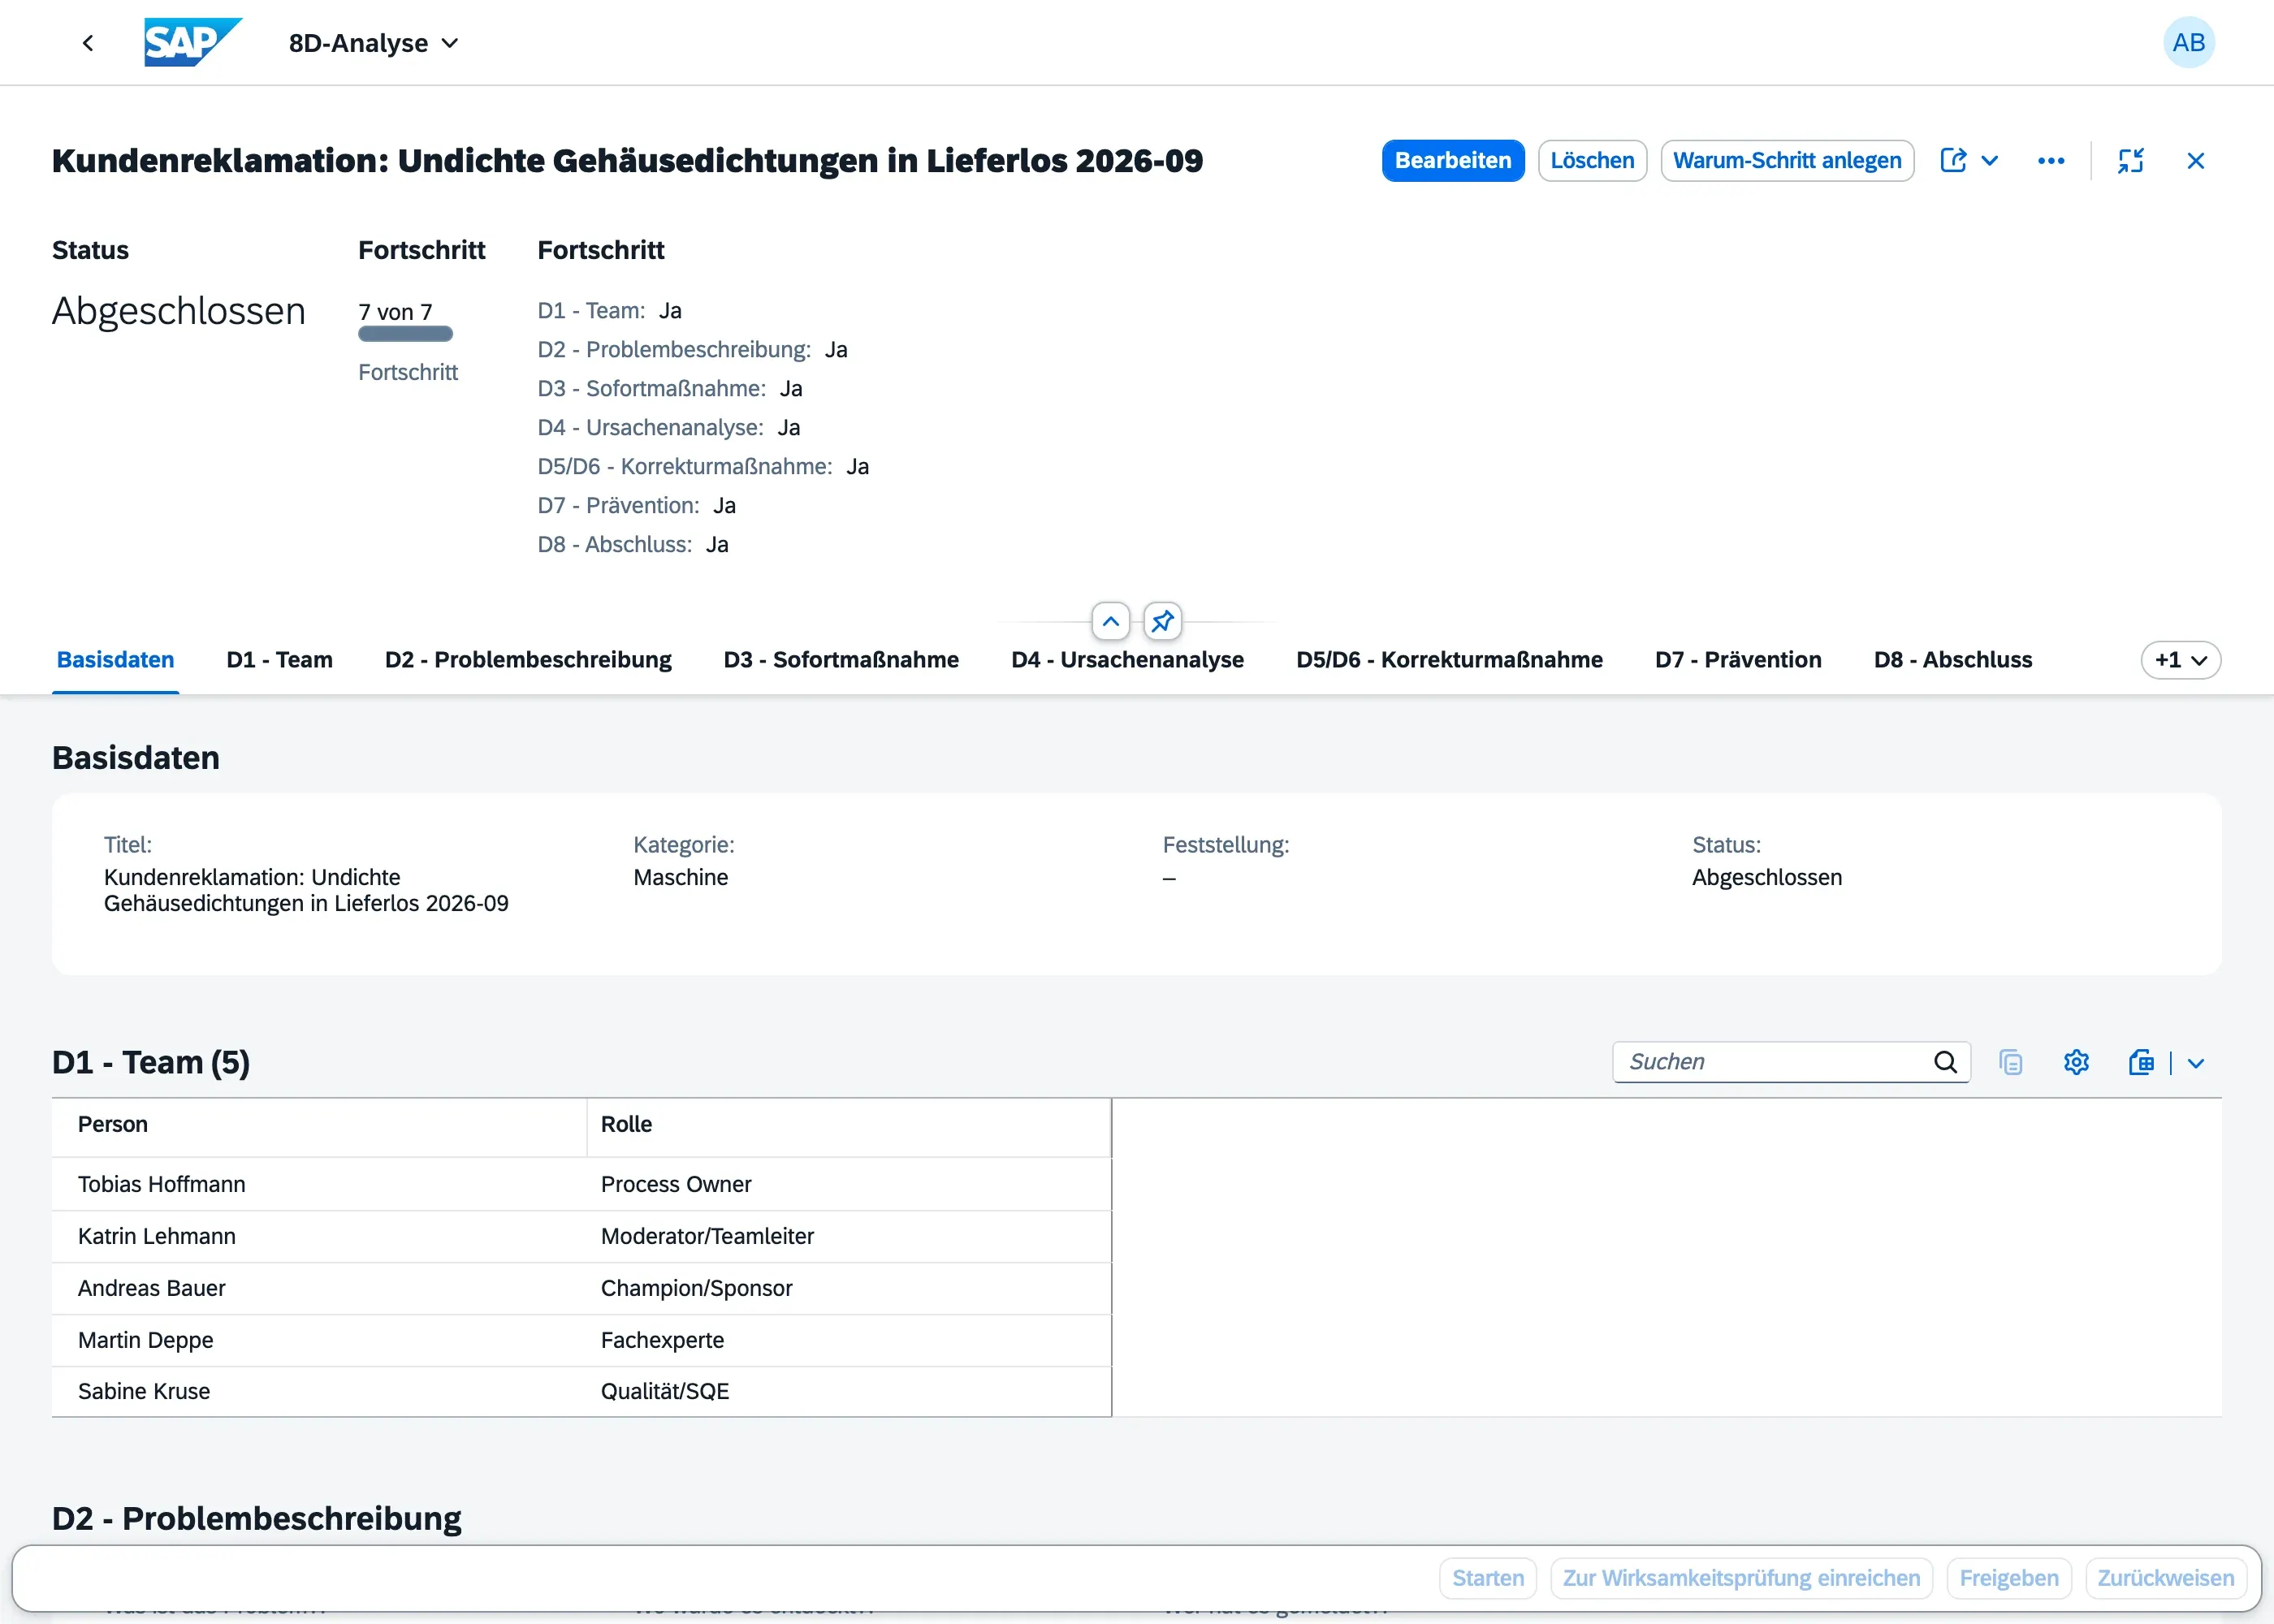Open the D8 - Abschluss tab
This screenshot has width=2274, height=1624.
point(1952,660)
